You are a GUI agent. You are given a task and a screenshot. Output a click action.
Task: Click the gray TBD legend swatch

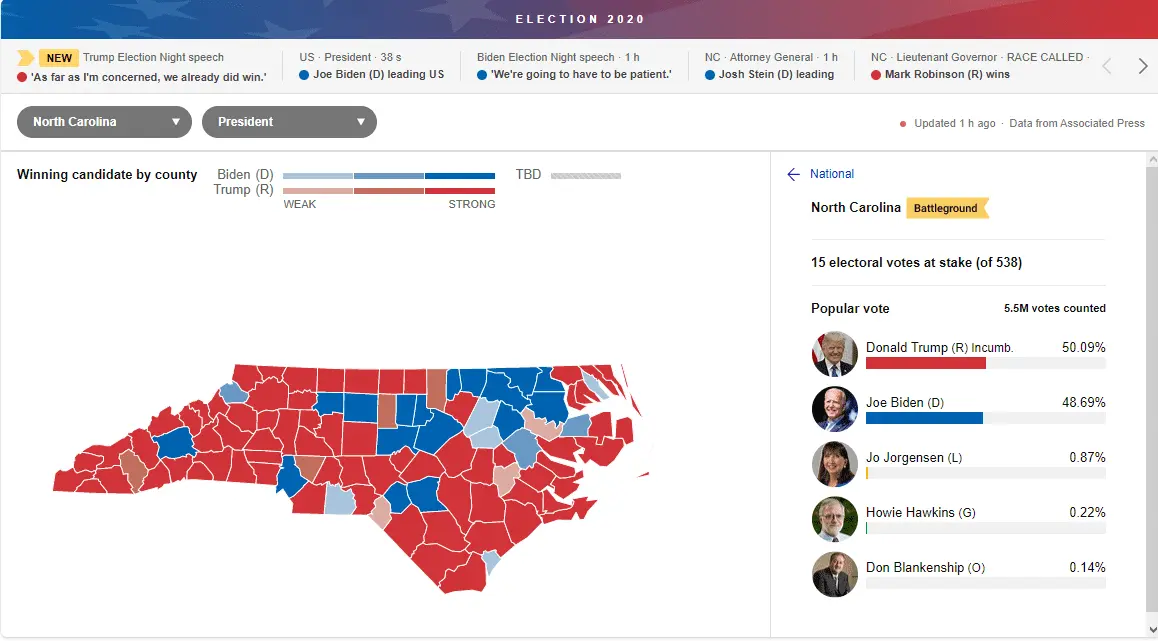pyautogui.click(x=586, y=176)
